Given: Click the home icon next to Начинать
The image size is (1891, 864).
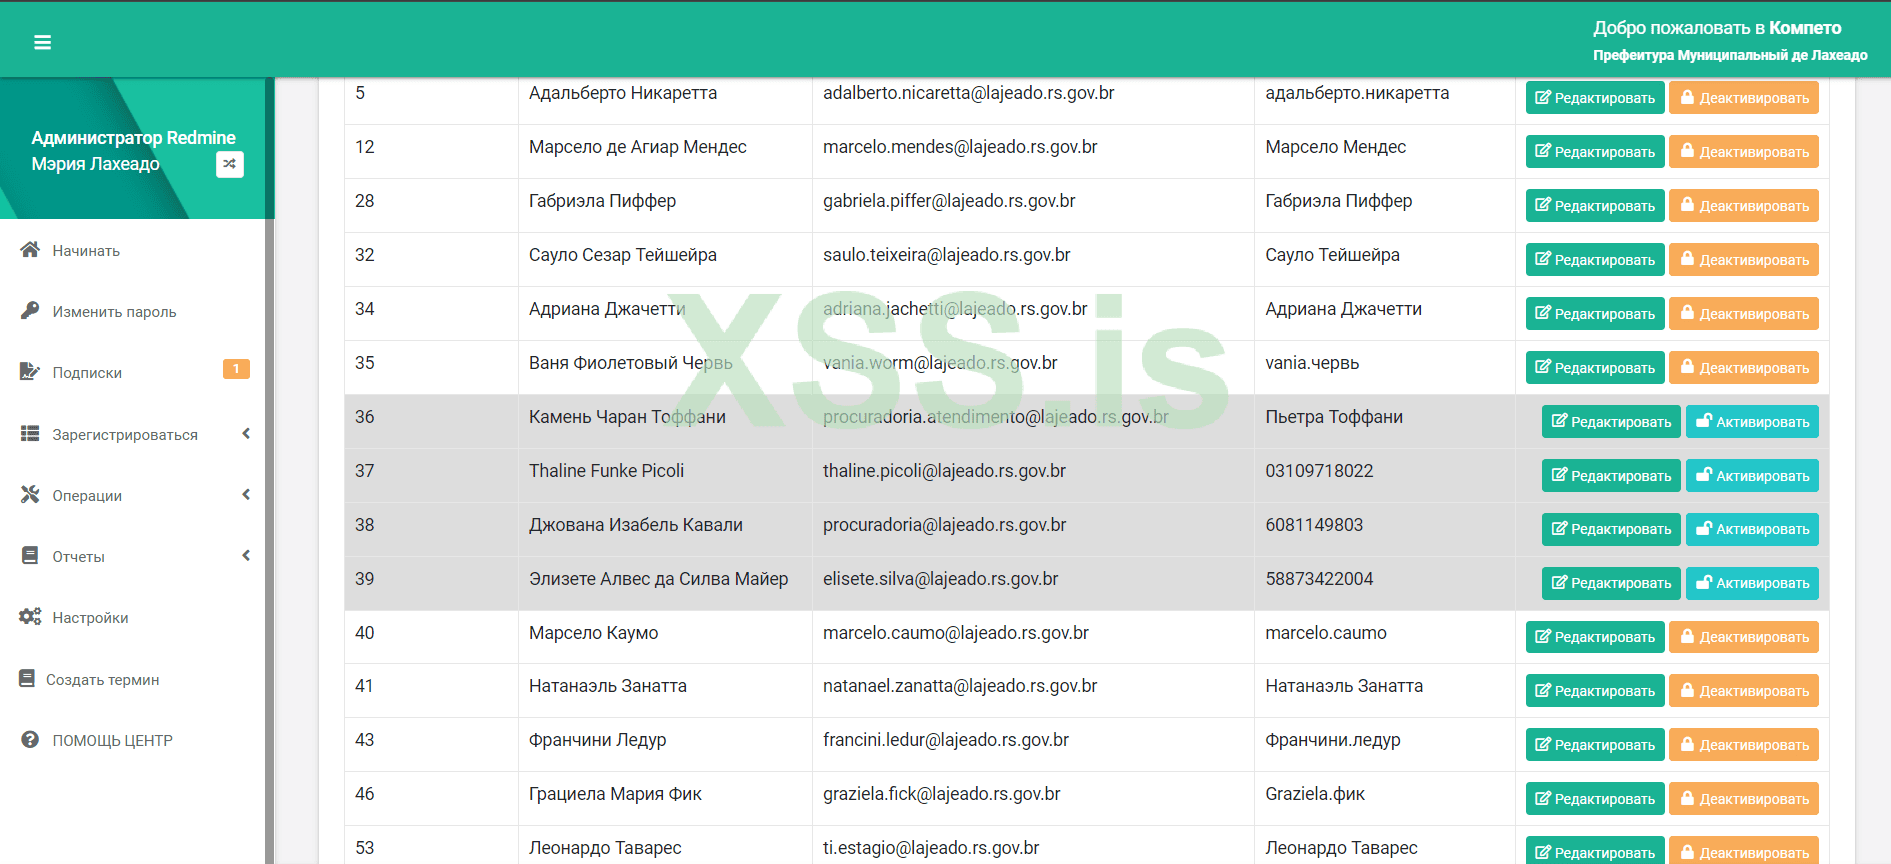Looking at the screenshot, I should click(x=30, y=250).
